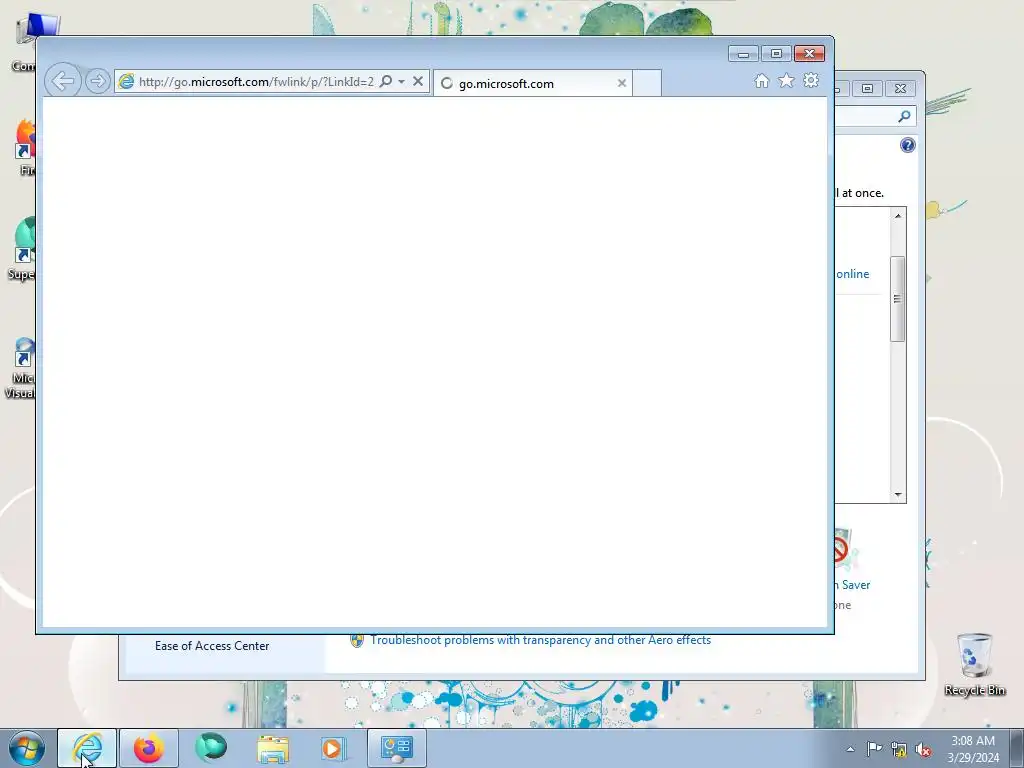This screenshot has width=1024, height=768.
Task: Open Windows Media Player from taskbar
Action: (334, 748)
